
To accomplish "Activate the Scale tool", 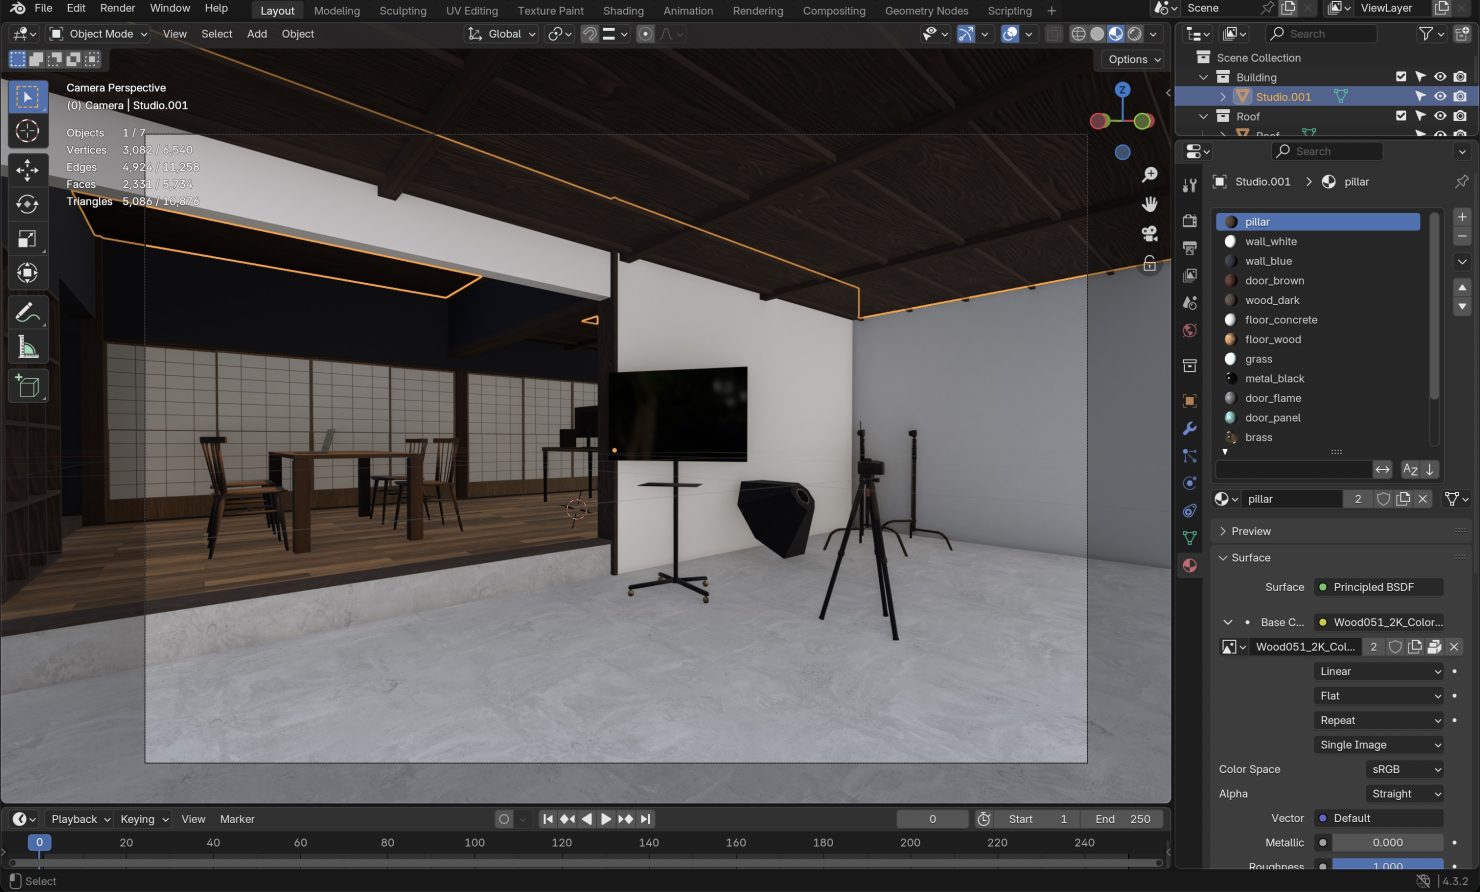I will click(27, 238).
